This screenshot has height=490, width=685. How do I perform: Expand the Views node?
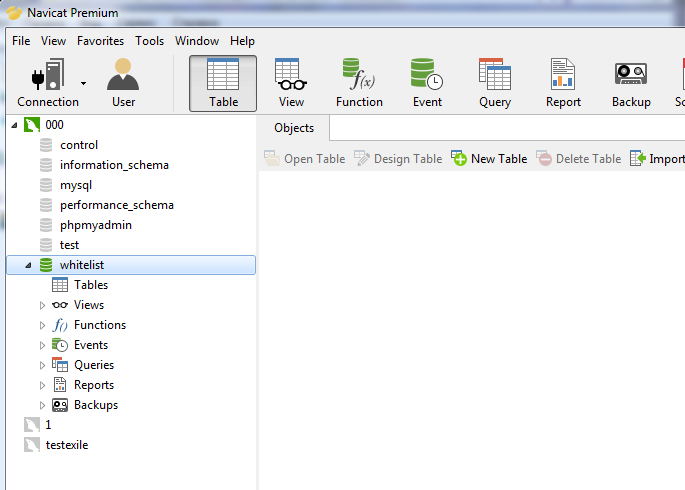coord(42,305)
